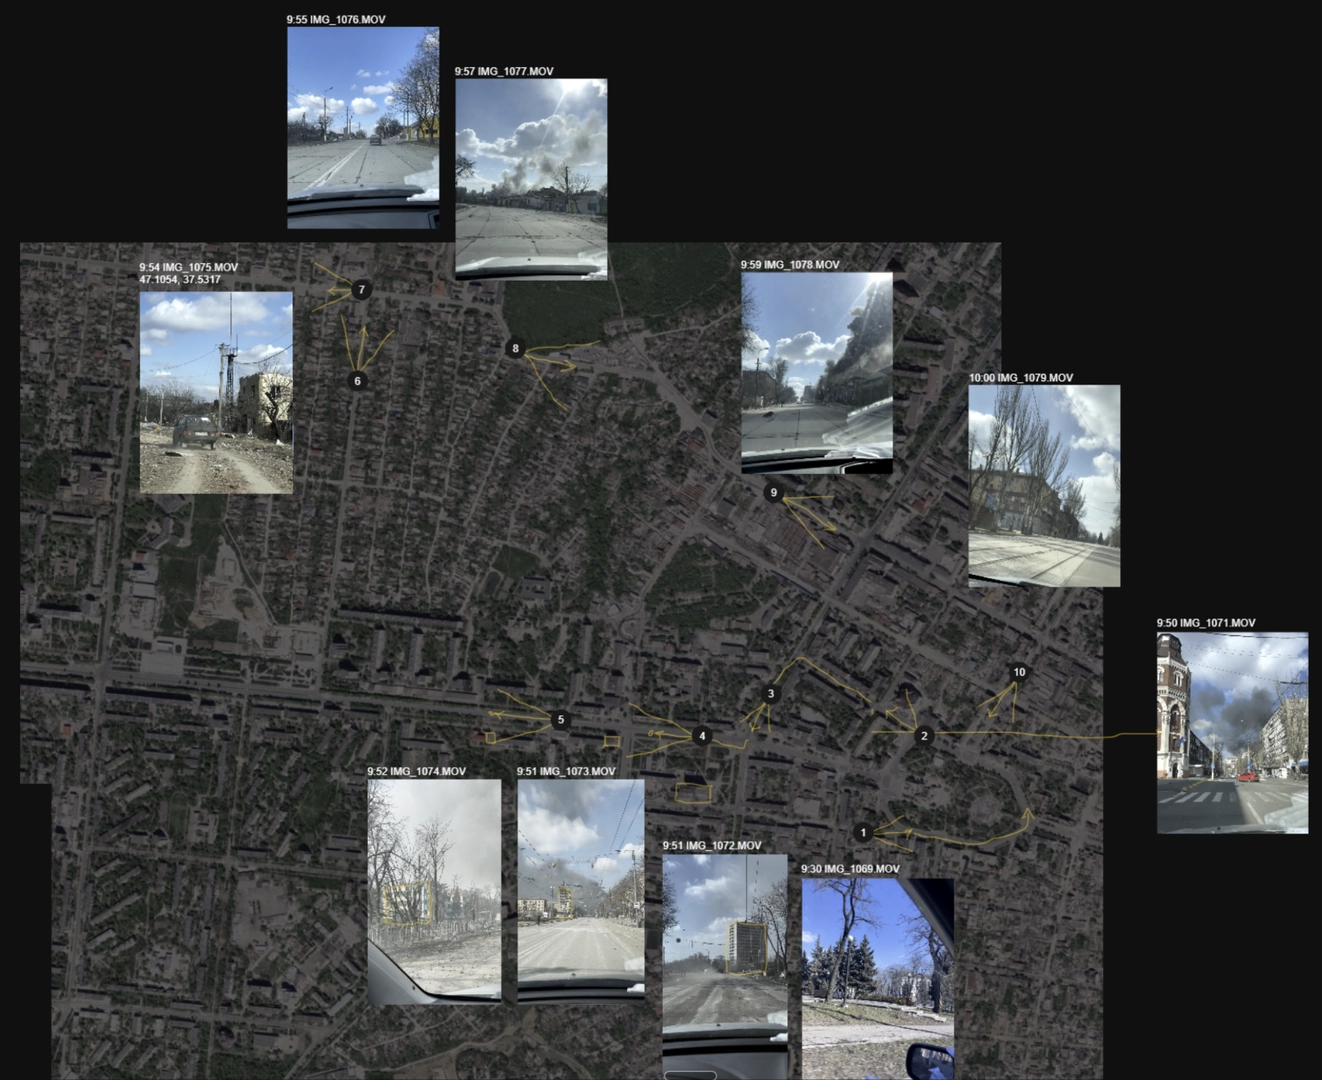
Task: Click the '9:30 IMG_1069.MOV' label
Action: coord(850,869)
